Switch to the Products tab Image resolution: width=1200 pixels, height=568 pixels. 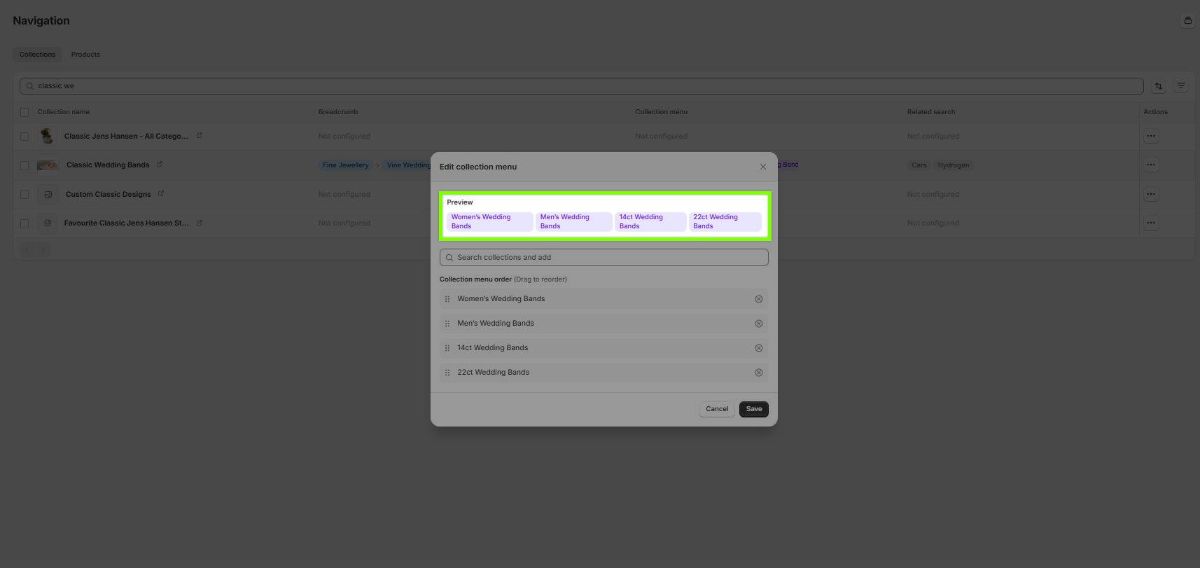(85, 54)
